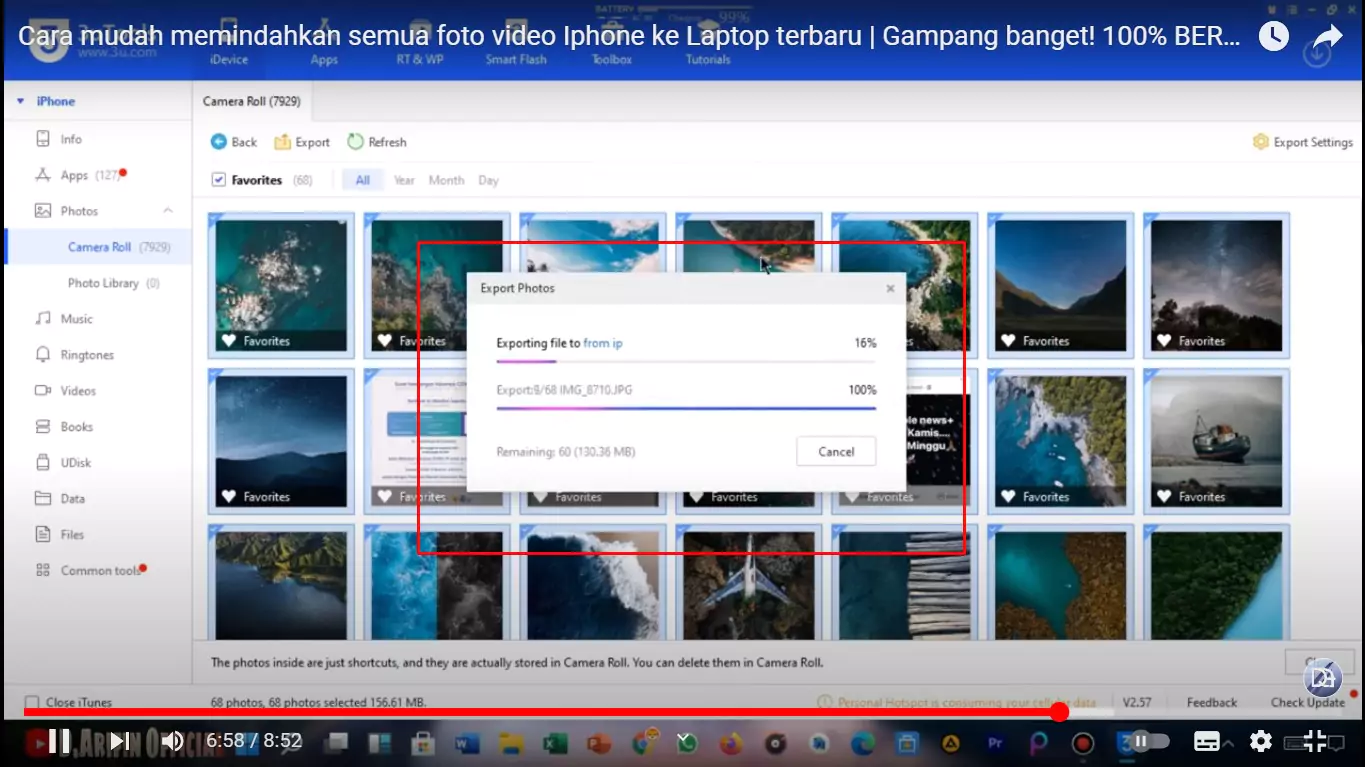Select the All view filter
The image size is (1365, 767).
[362, 180]
